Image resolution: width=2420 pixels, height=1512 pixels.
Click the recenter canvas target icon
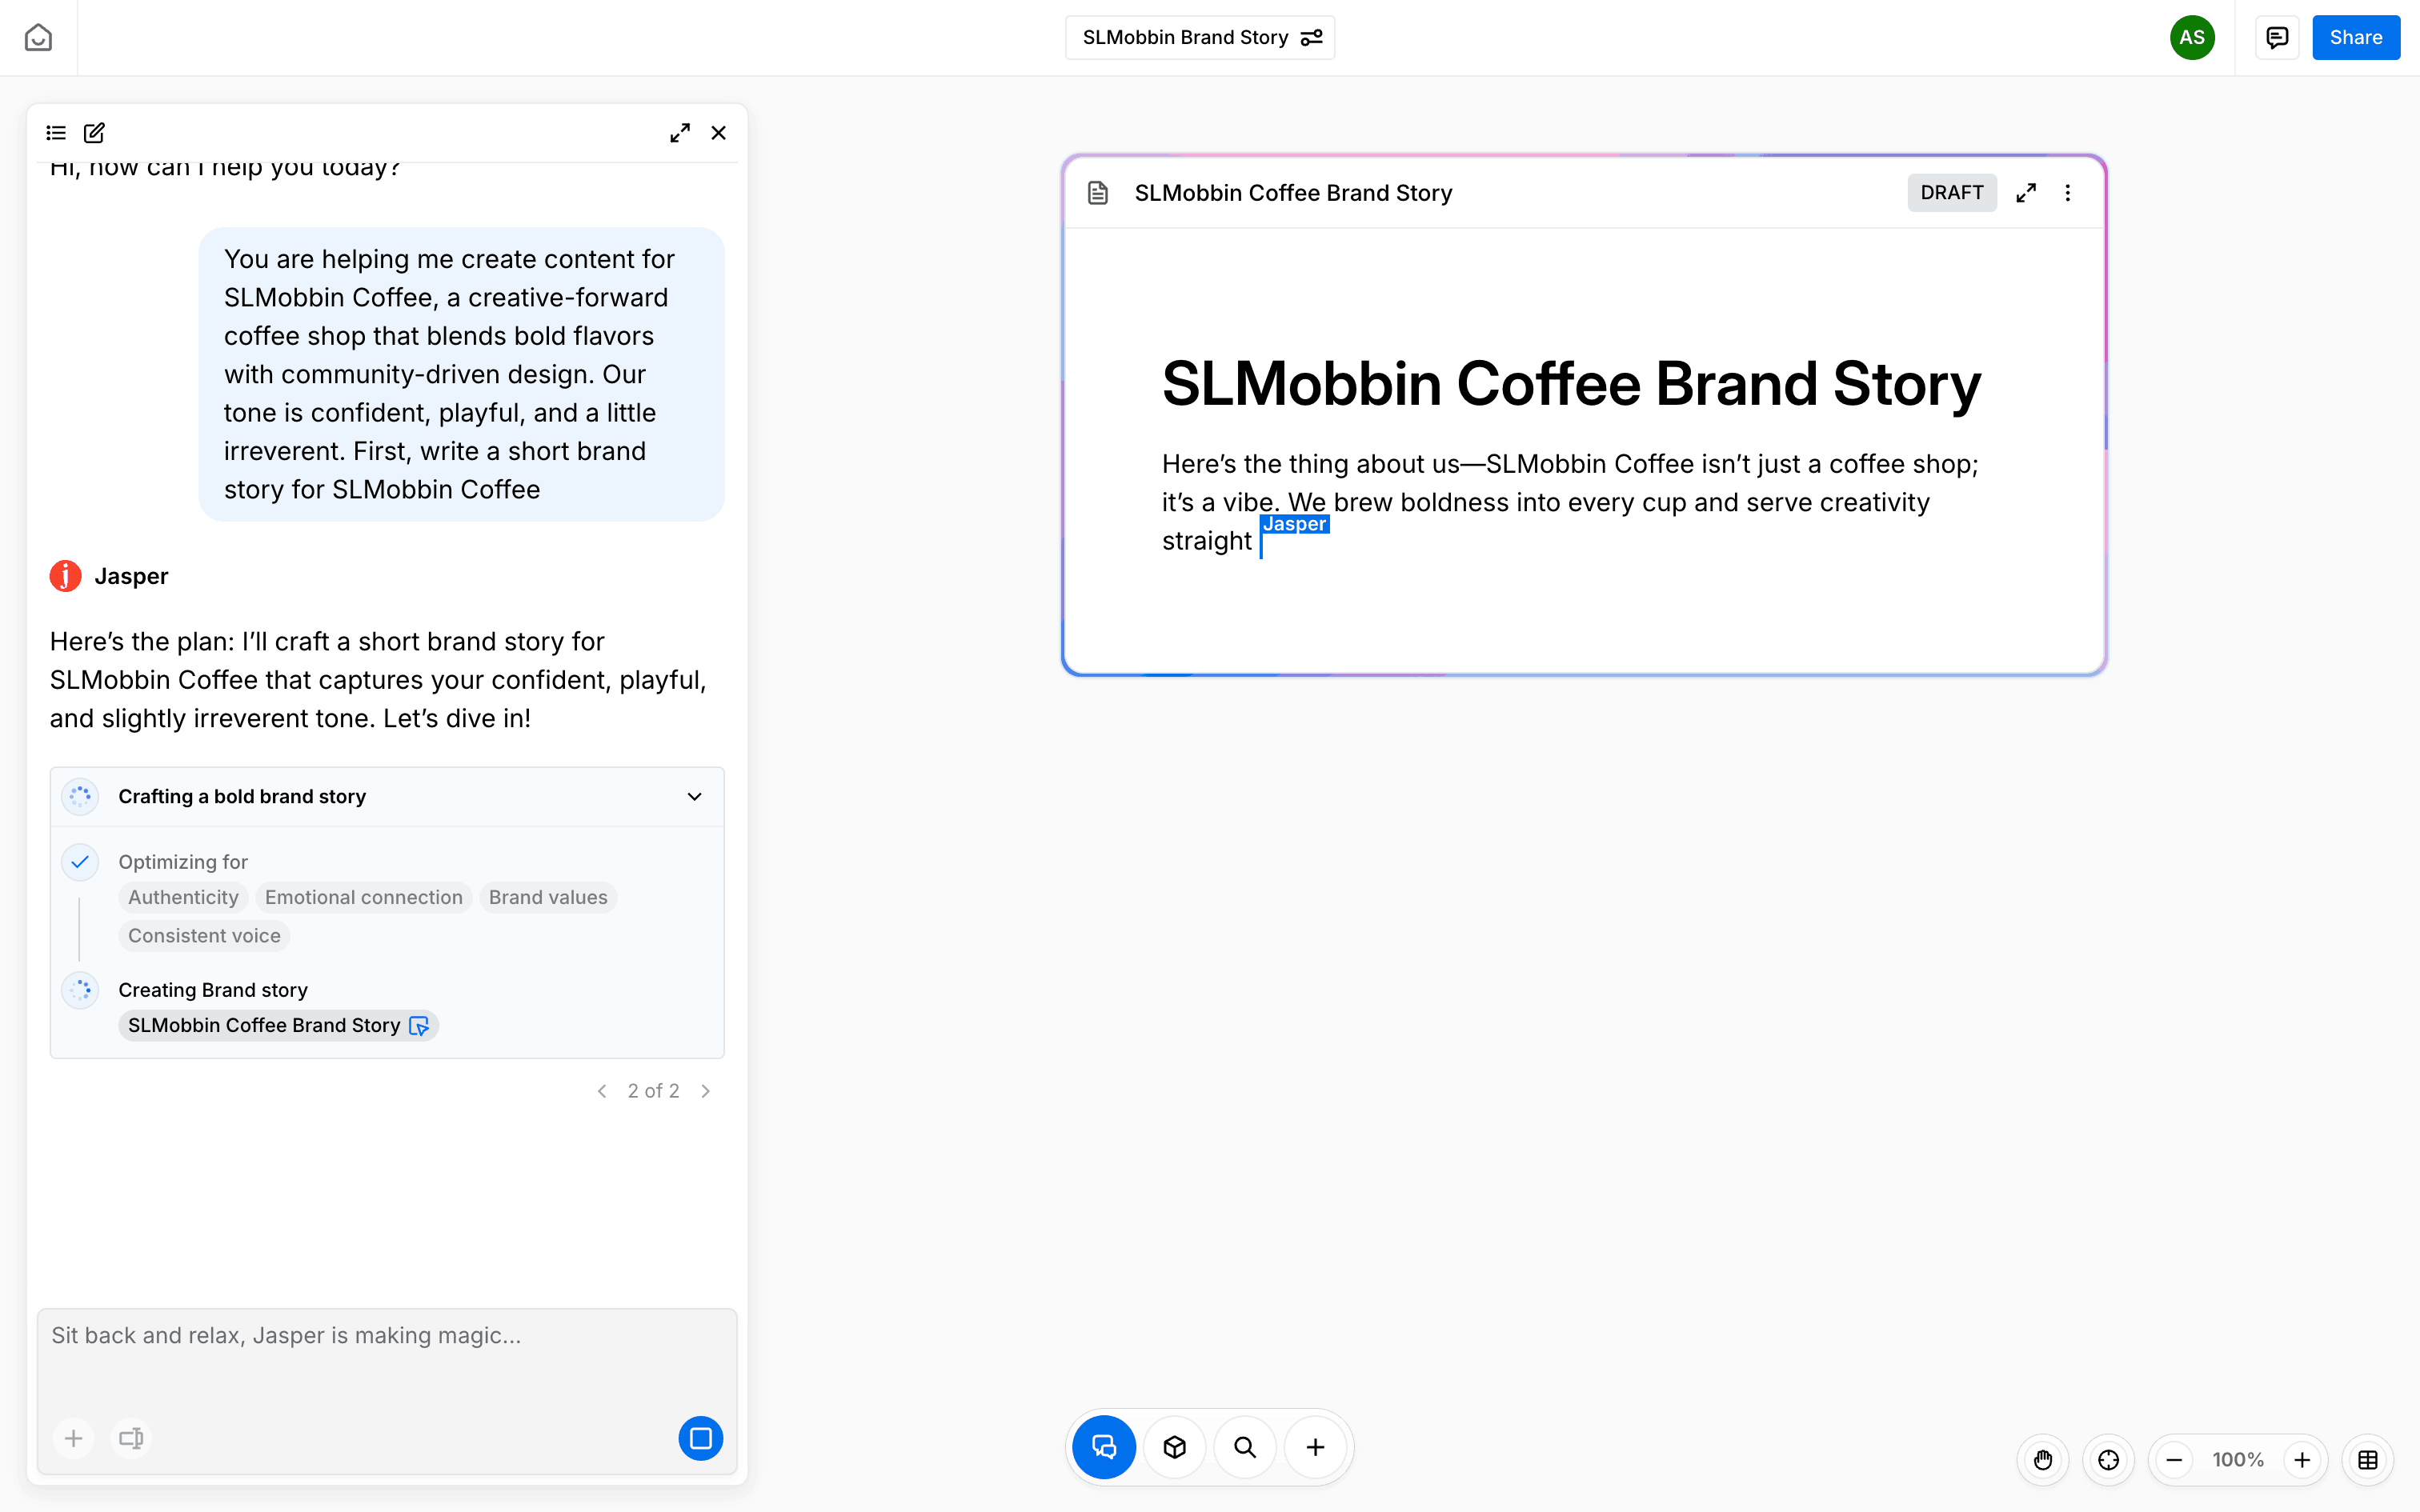click(x=2108, y=1460)
